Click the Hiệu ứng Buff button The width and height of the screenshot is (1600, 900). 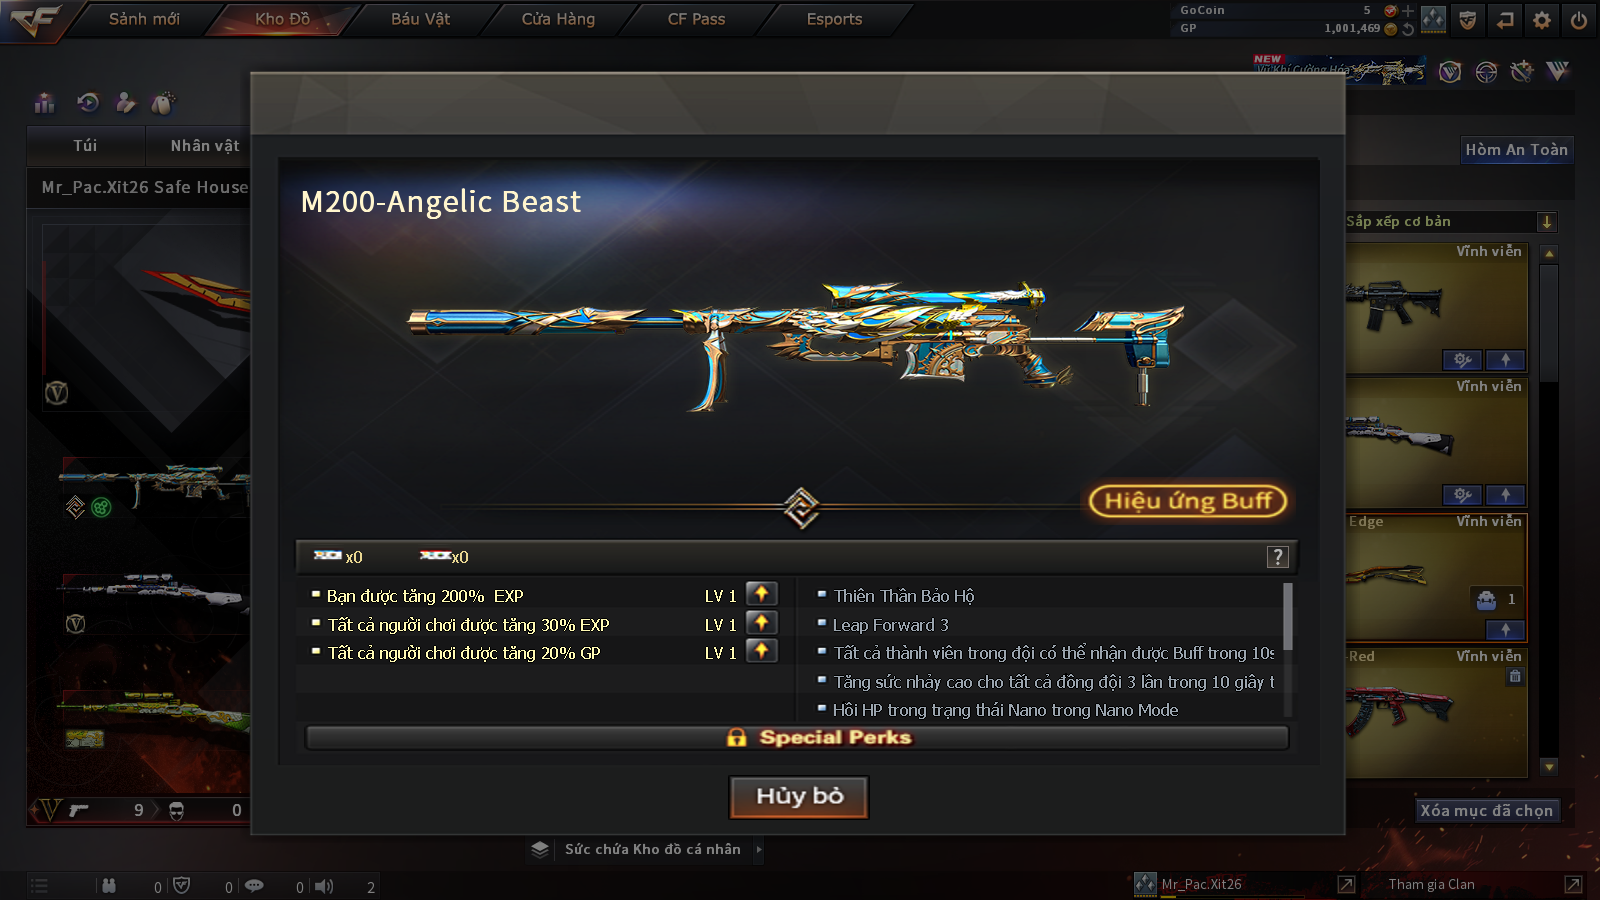coord(1188,501)
